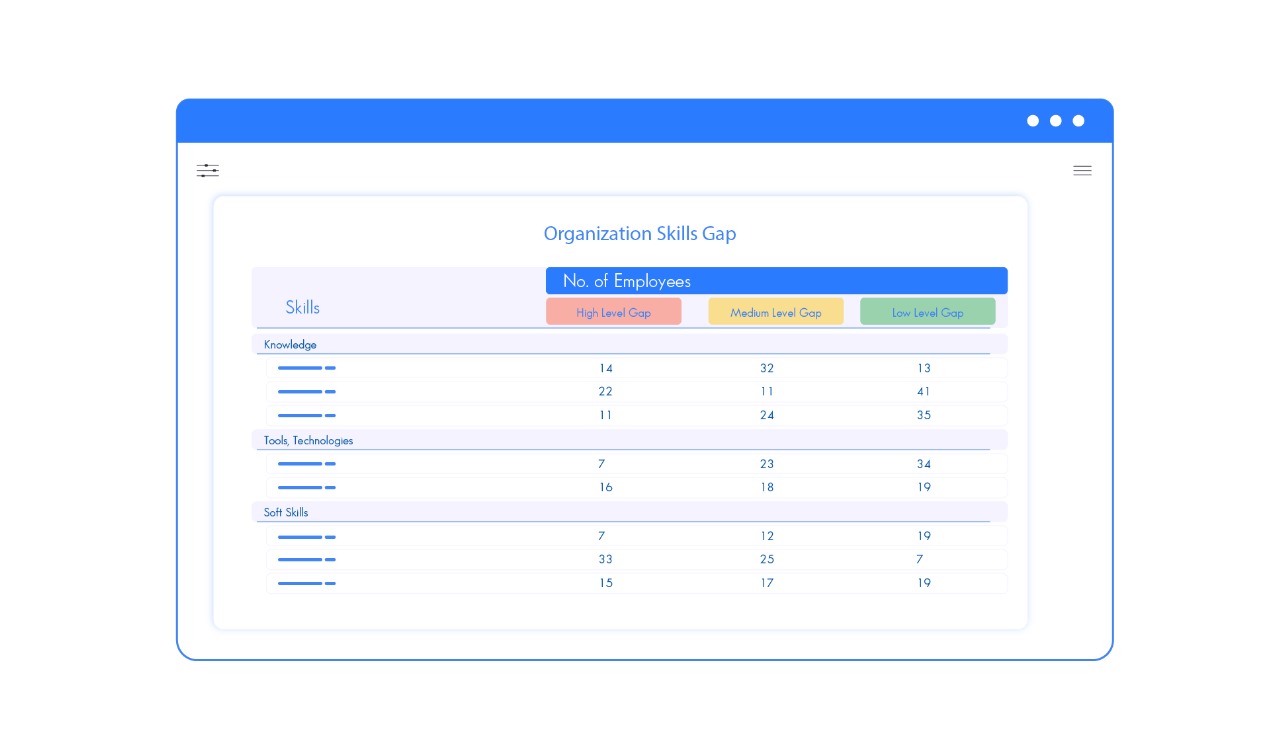Image resolution: width=1280 pixels, height=737 pixels.
Task: Open the hamburger menu icon
Action: 1082,171
